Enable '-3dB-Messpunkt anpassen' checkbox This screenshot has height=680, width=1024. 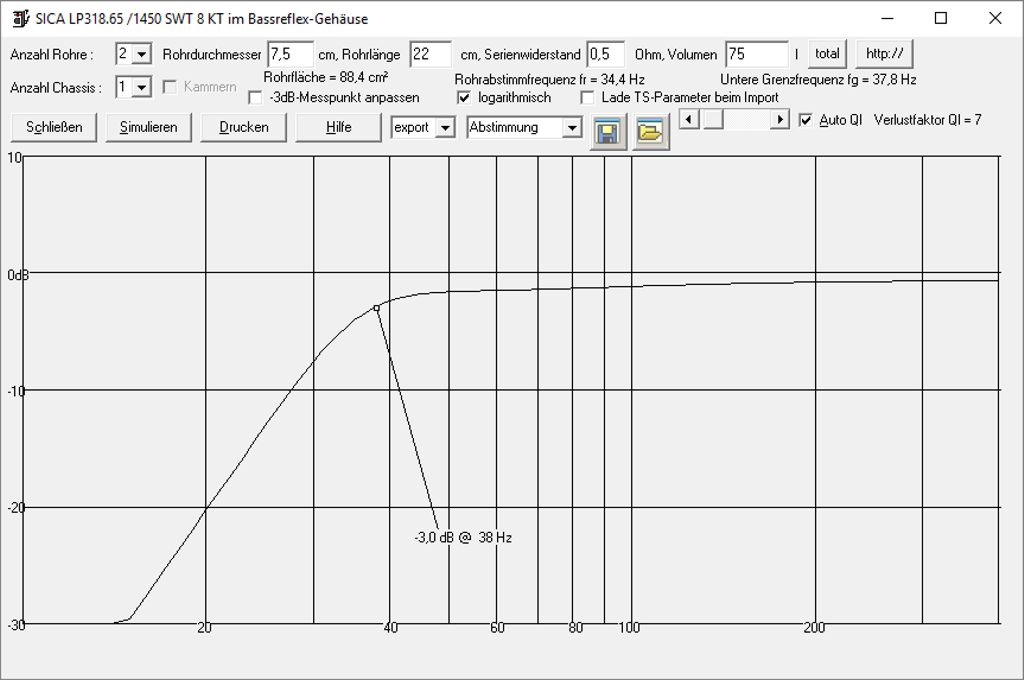(256, 98)
